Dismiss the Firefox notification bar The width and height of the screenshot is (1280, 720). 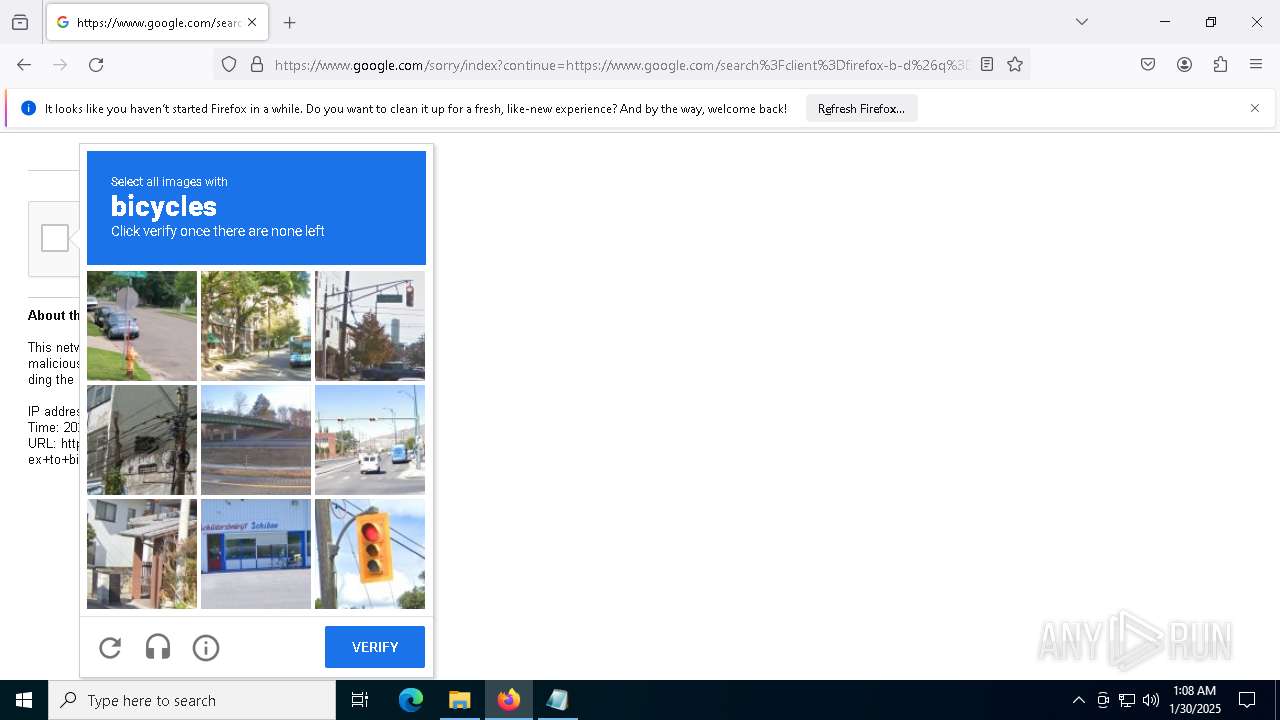point(1255,108)
